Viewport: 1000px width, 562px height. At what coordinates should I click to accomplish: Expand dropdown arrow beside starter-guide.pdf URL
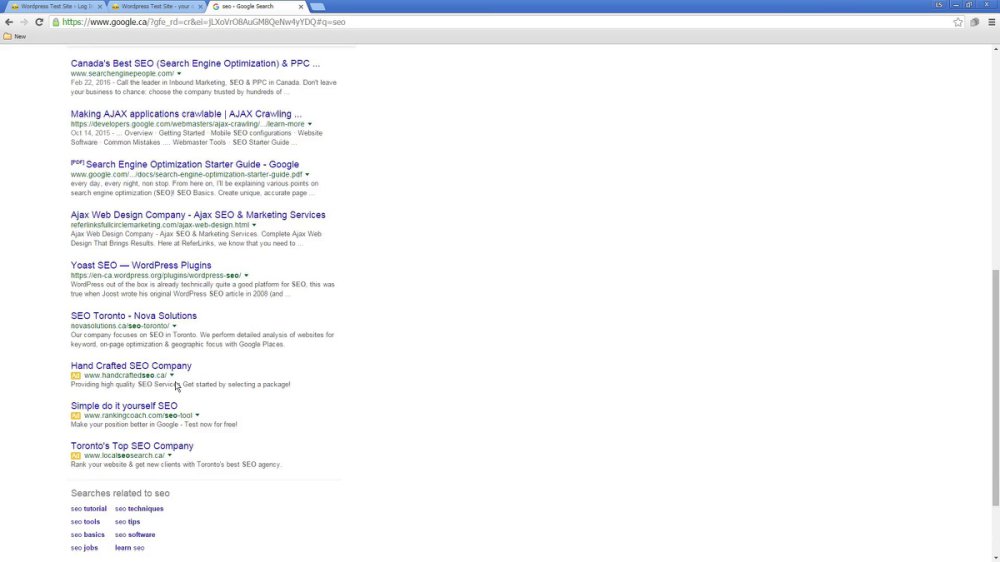pyautogui.click(x=307, y=174)
